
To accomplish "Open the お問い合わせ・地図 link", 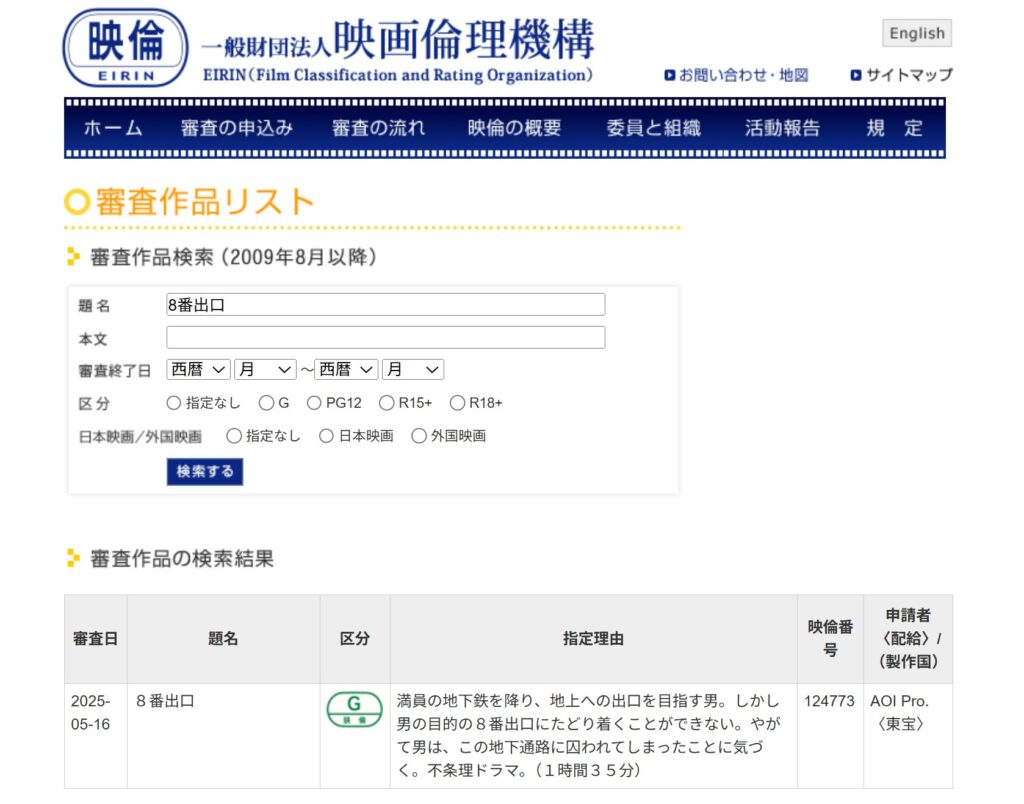I will click(744, 75).
